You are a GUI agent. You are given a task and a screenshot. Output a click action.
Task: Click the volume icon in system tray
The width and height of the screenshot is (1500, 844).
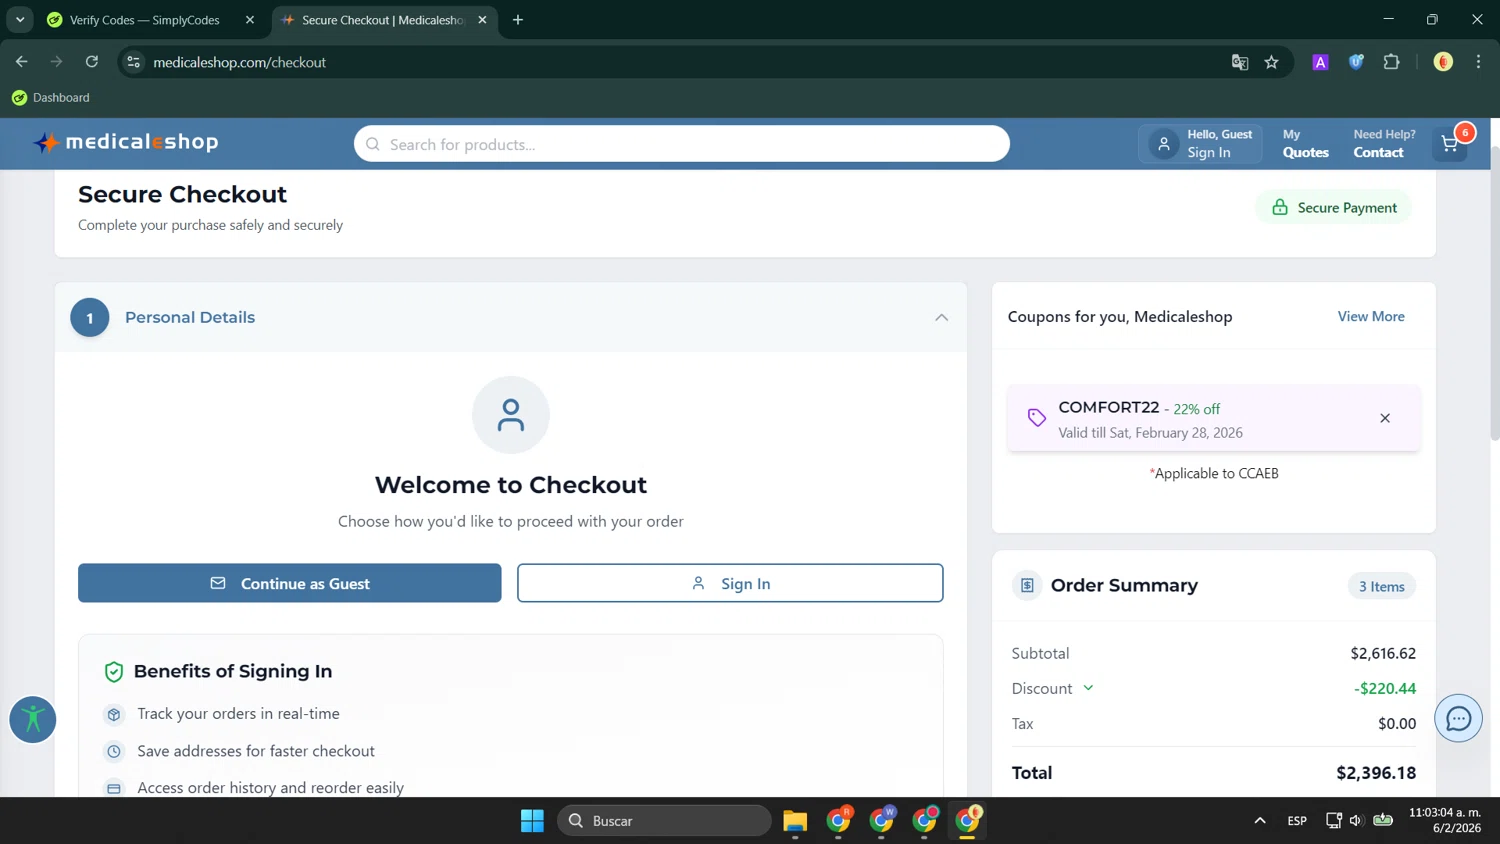(x=1356, y=821)
